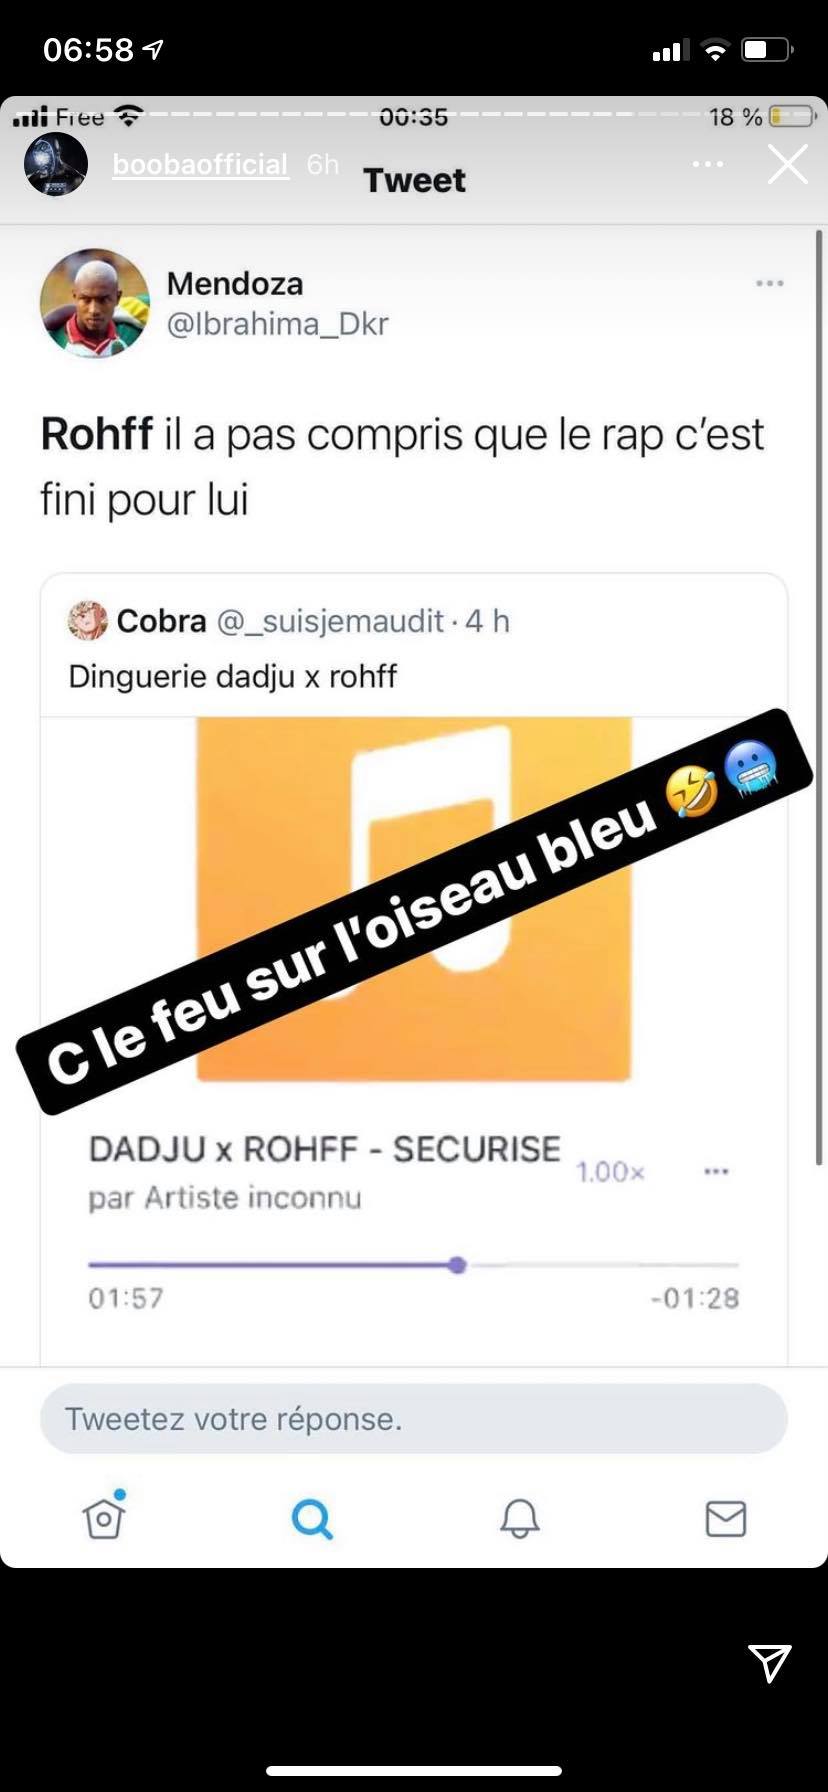Open Cobra's quoted tweet header
The width and height of the screenshot is (828, 1792).
288,621
